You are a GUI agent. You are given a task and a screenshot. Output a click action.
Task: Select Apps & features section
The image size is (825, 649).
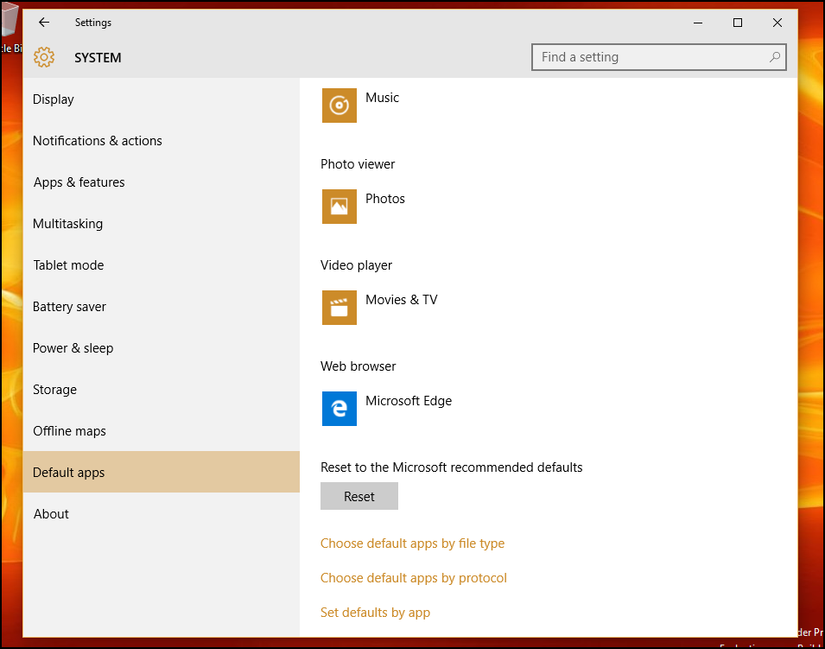(x=79, y=182)
